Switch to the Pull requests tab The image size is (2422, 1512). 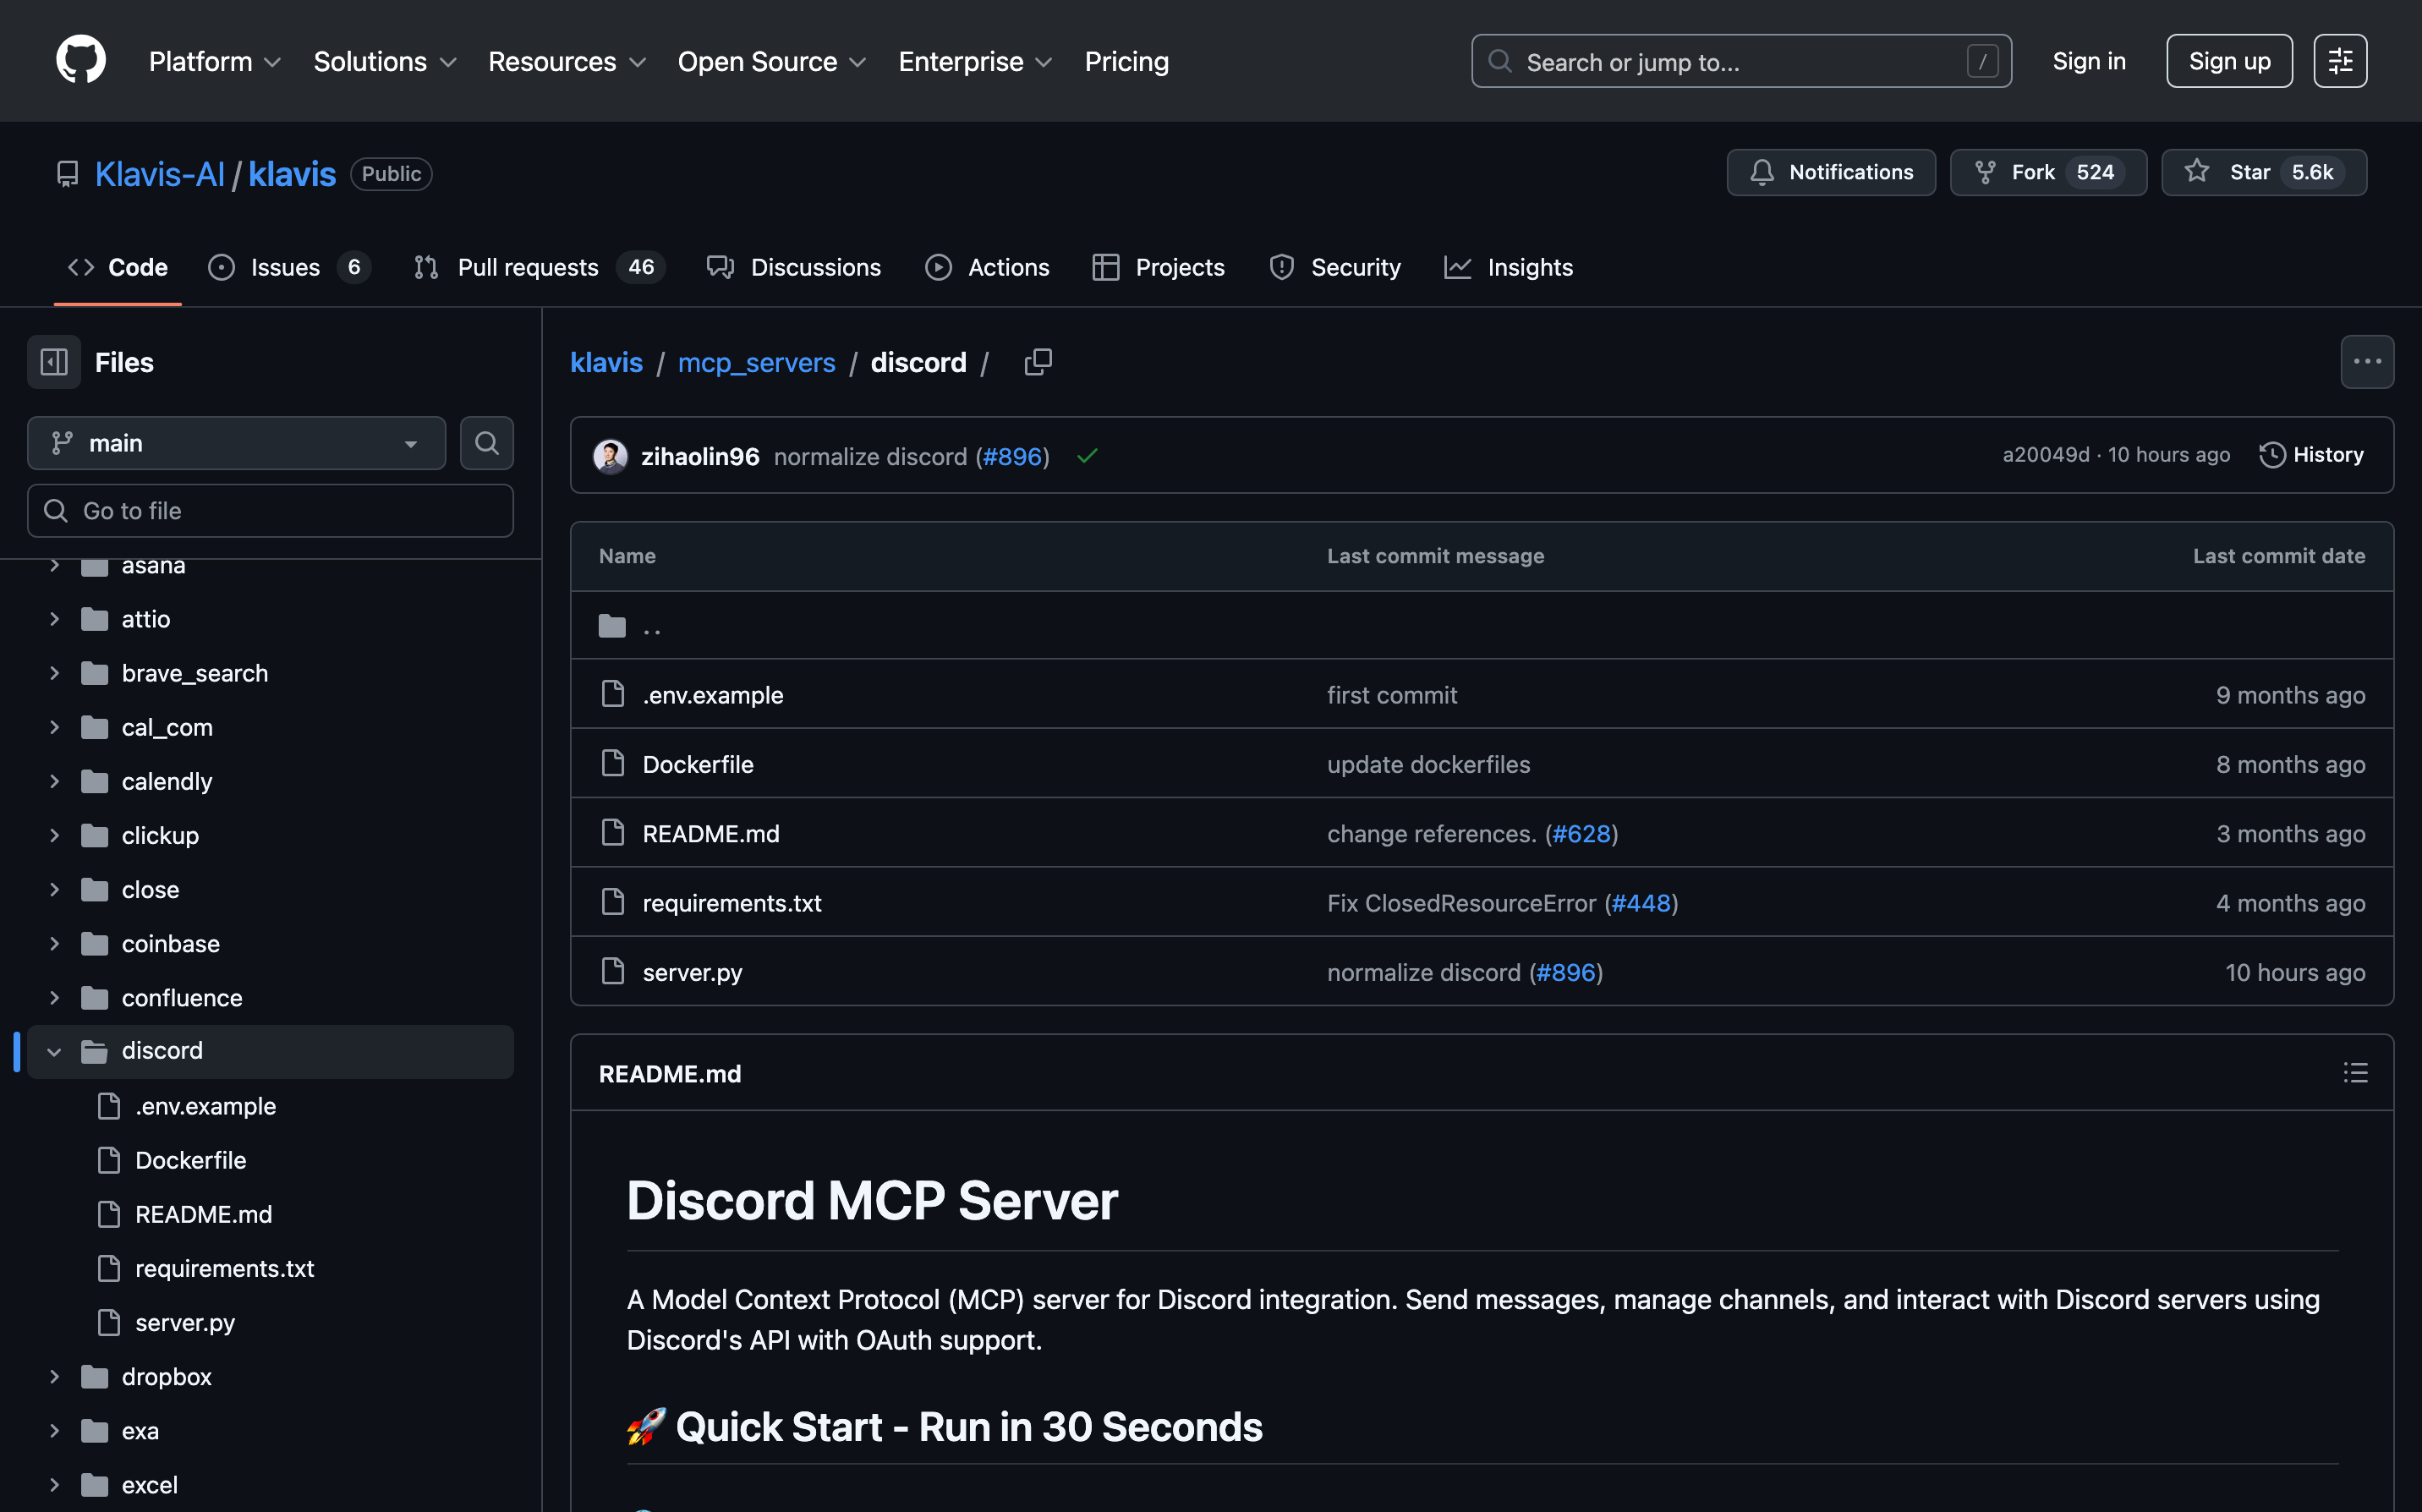coord(527,267)
